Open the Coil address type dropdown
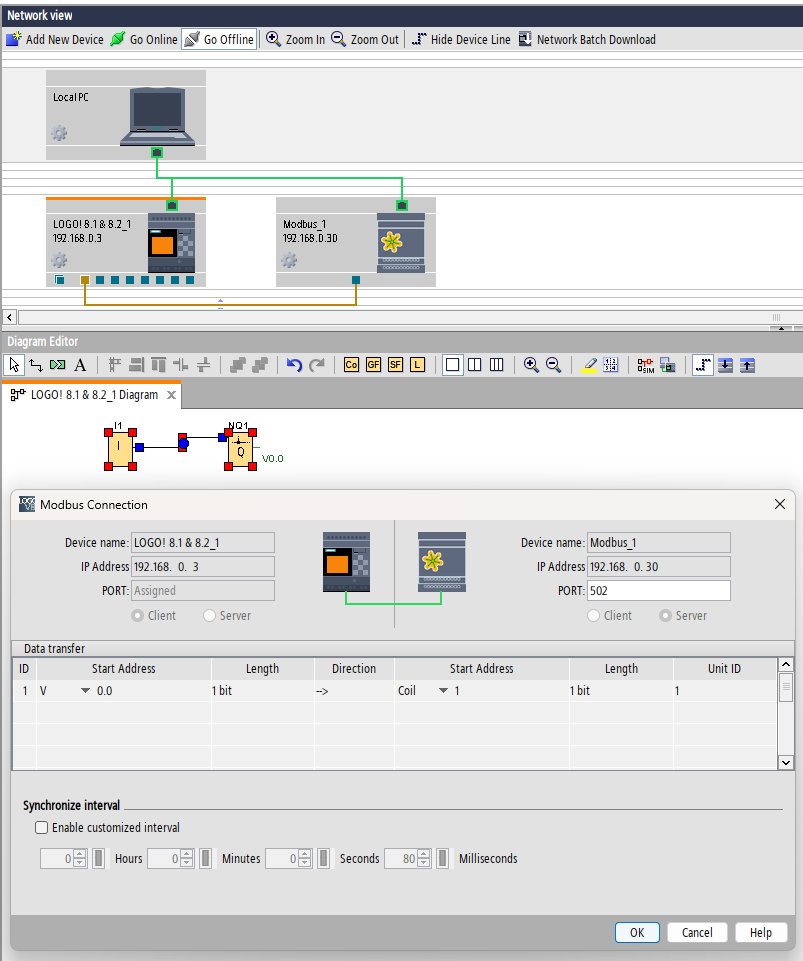Image resolution: width=803 pixels, height=961 pixels. [x=443, y=691]
